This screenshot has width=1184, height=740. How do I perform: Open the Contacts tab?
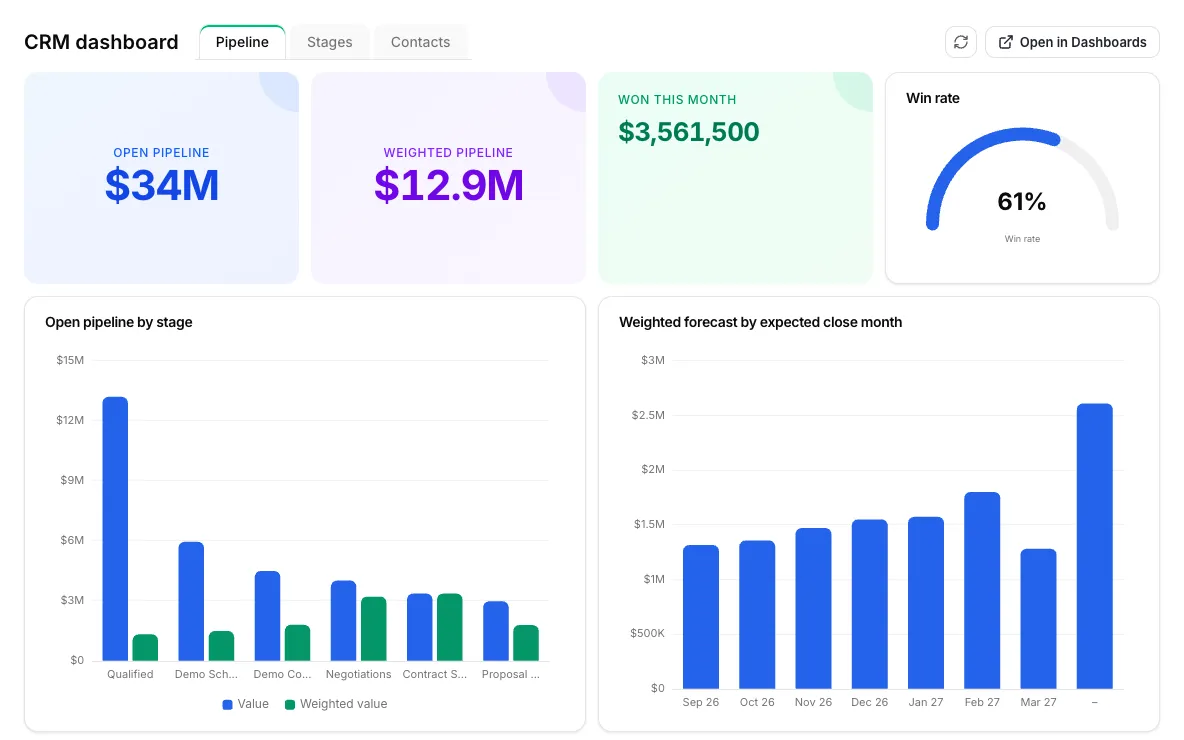coord(421,42)
